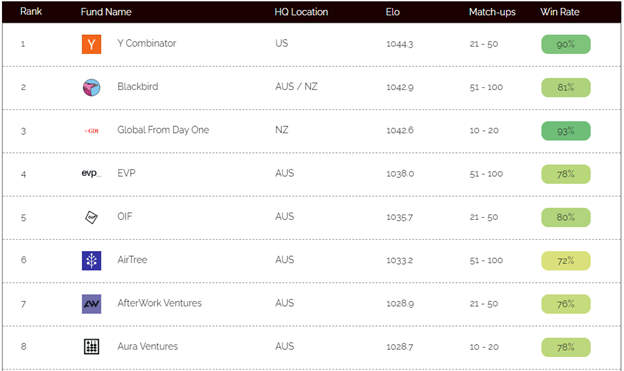Open the Y Combinator fund name
The height and width of the screenshot is (371, 624).
coord(147,43)
